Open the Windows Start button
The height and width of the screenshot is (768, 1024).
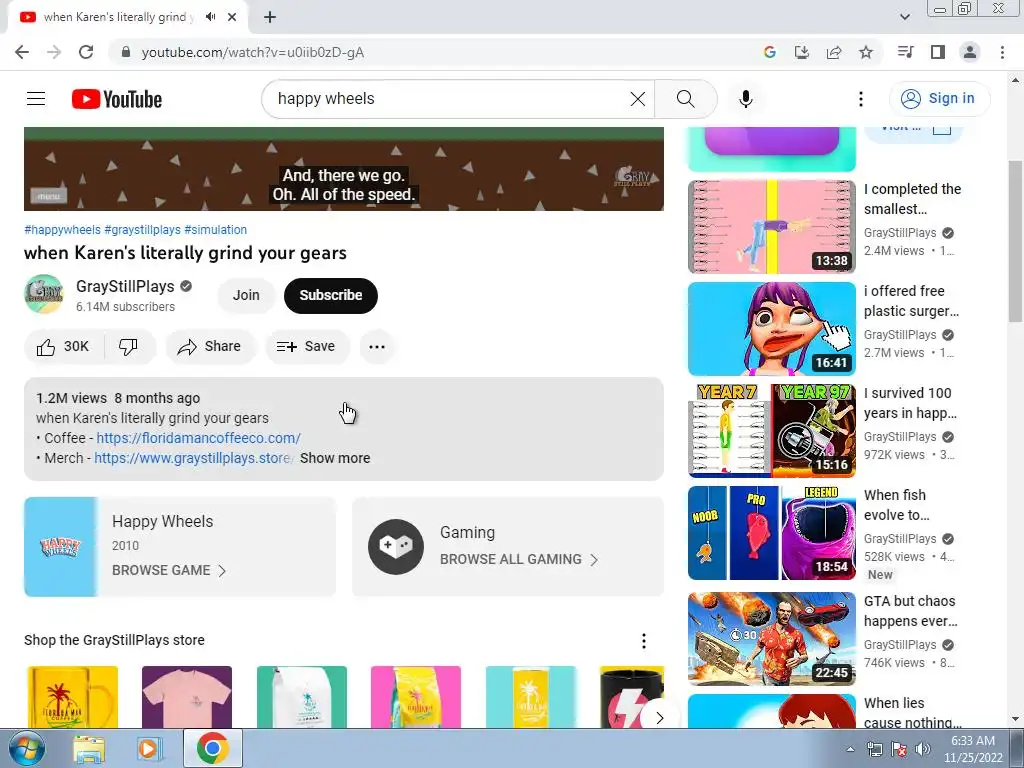coord(26,748)
